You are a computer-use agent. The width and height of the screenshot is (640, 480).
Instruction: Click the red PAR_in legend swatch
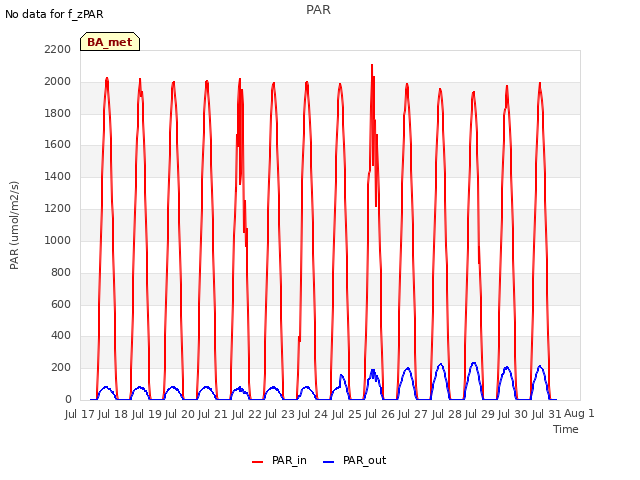tap(258, 462)
